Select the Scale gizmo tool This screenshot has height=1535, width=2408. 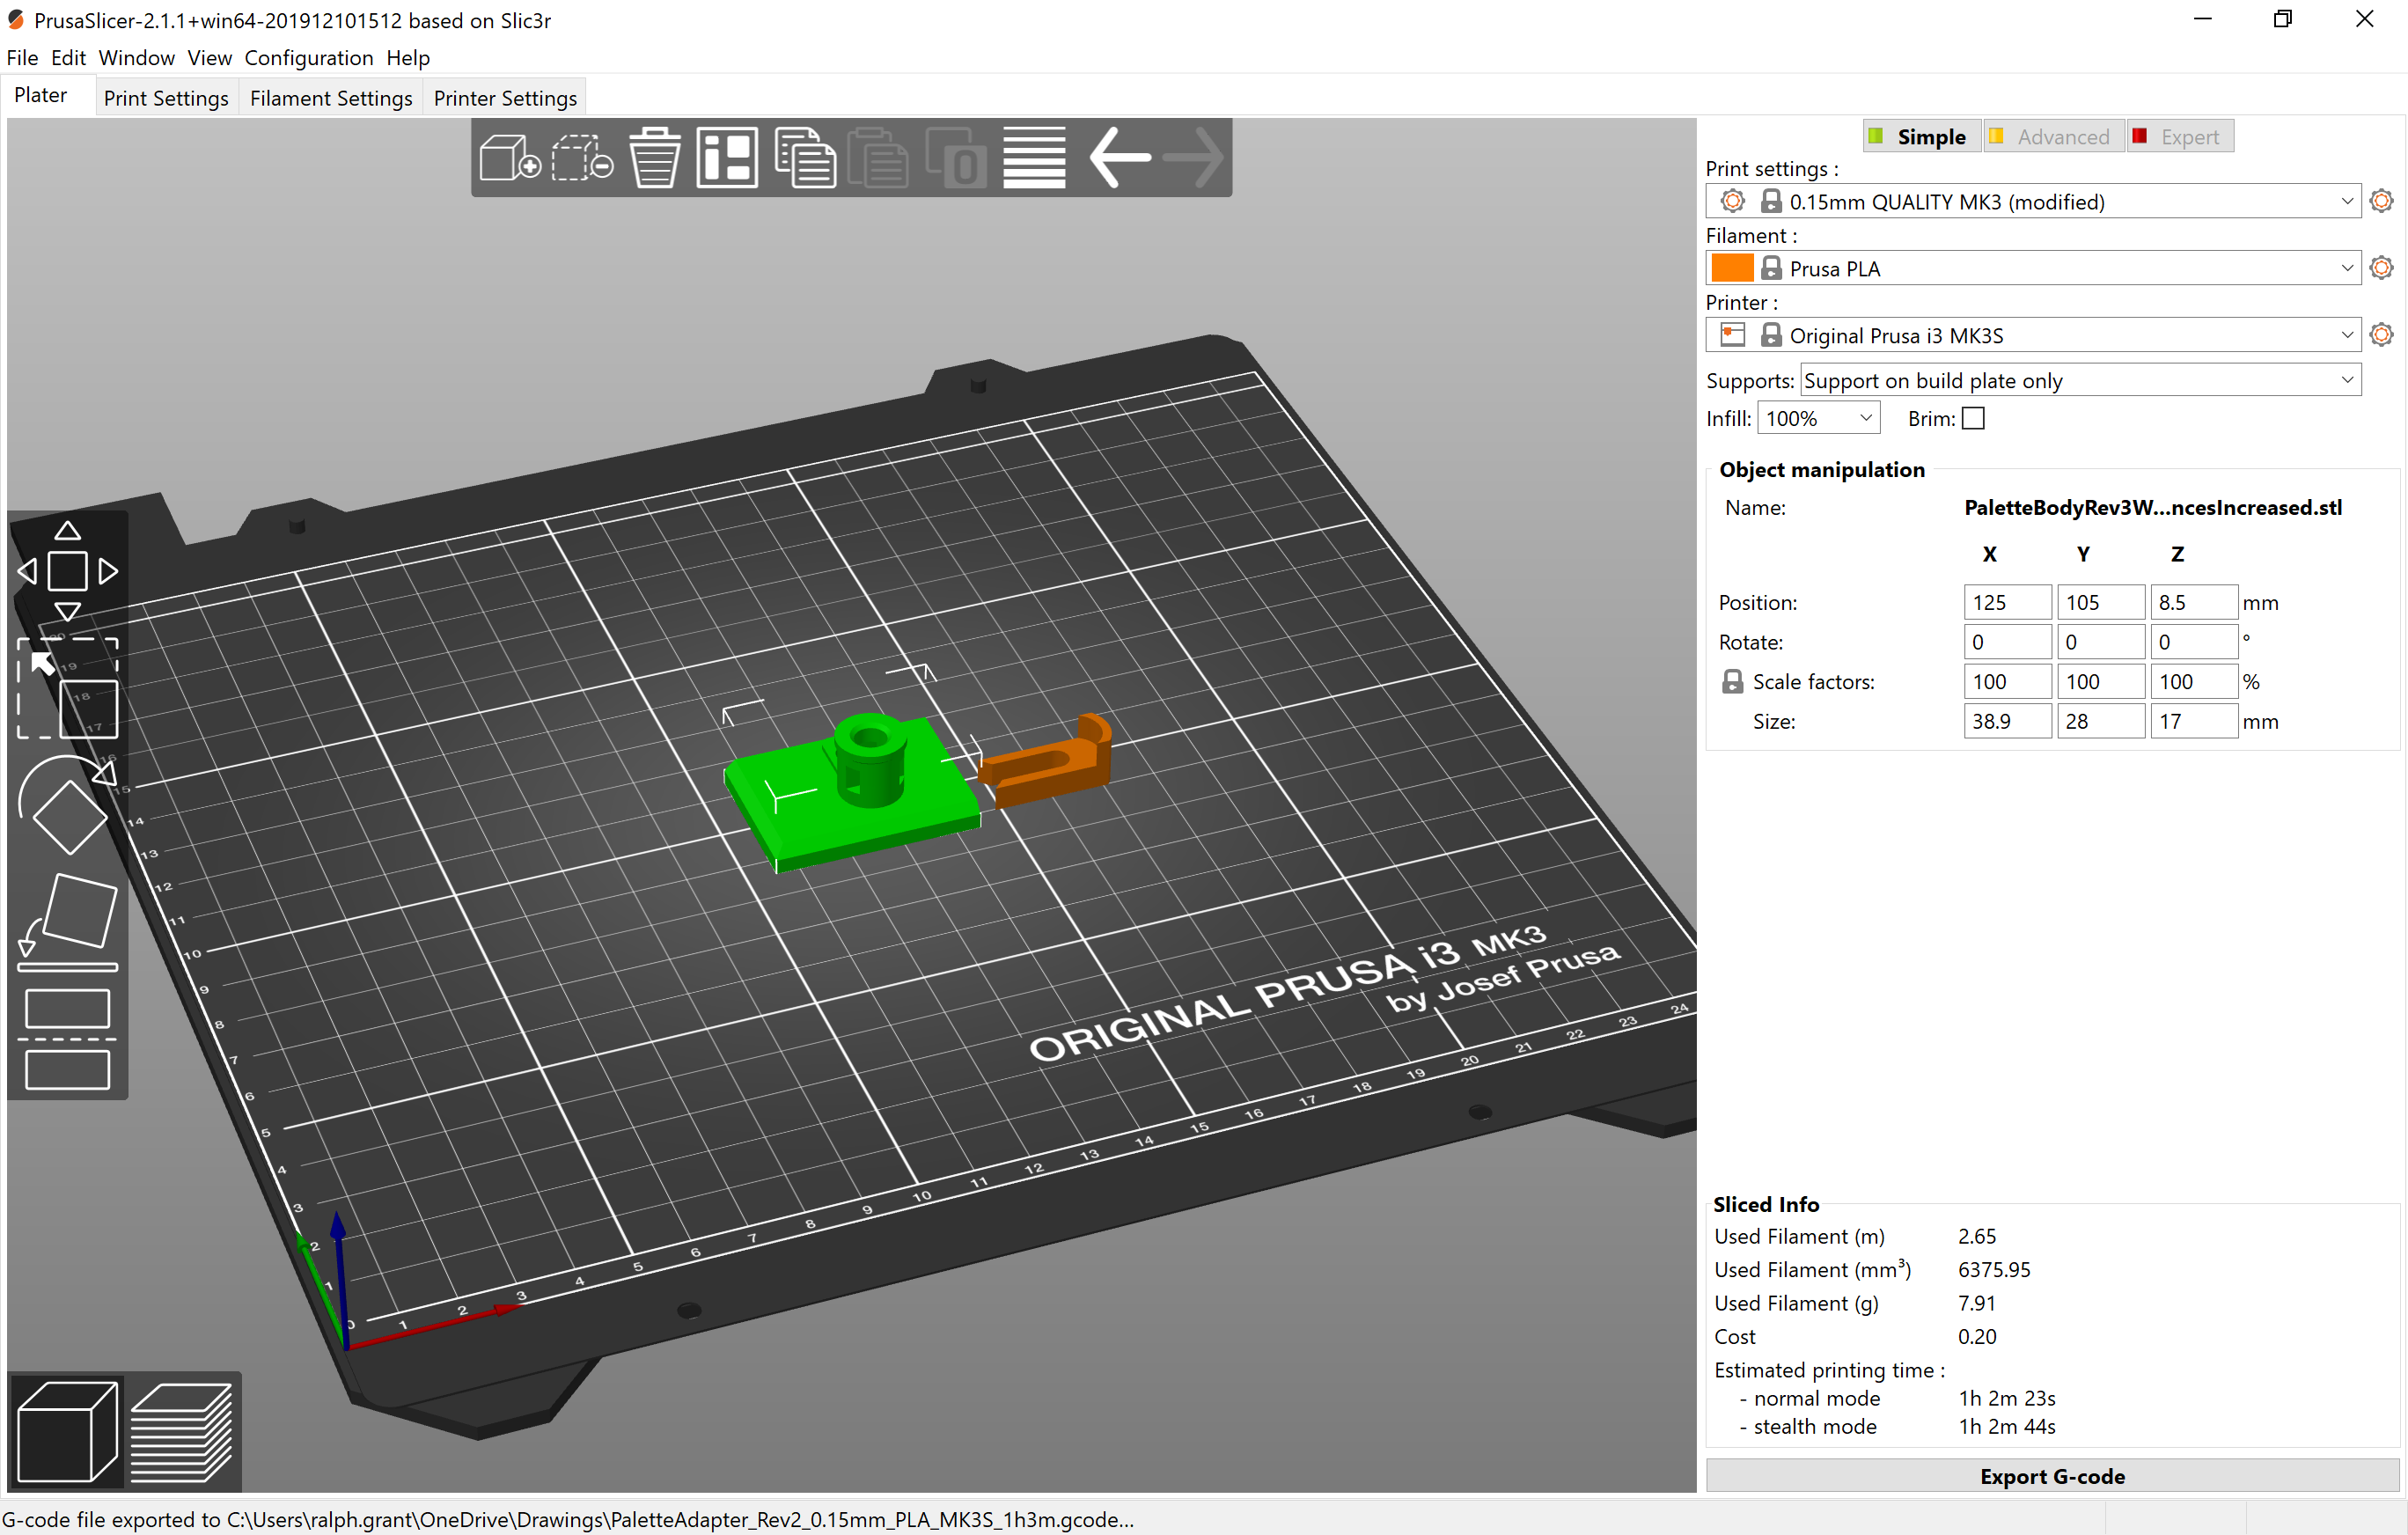click(x=68, y=689)
